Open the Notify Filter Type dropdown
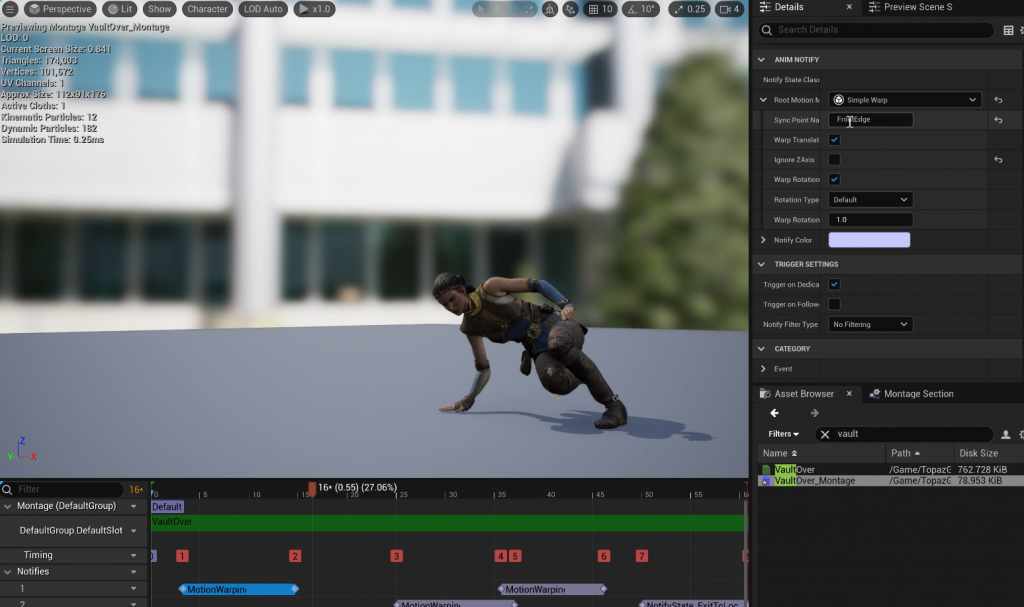The width and height of the screenshot is (1024, 607). [x=870, y=324]
